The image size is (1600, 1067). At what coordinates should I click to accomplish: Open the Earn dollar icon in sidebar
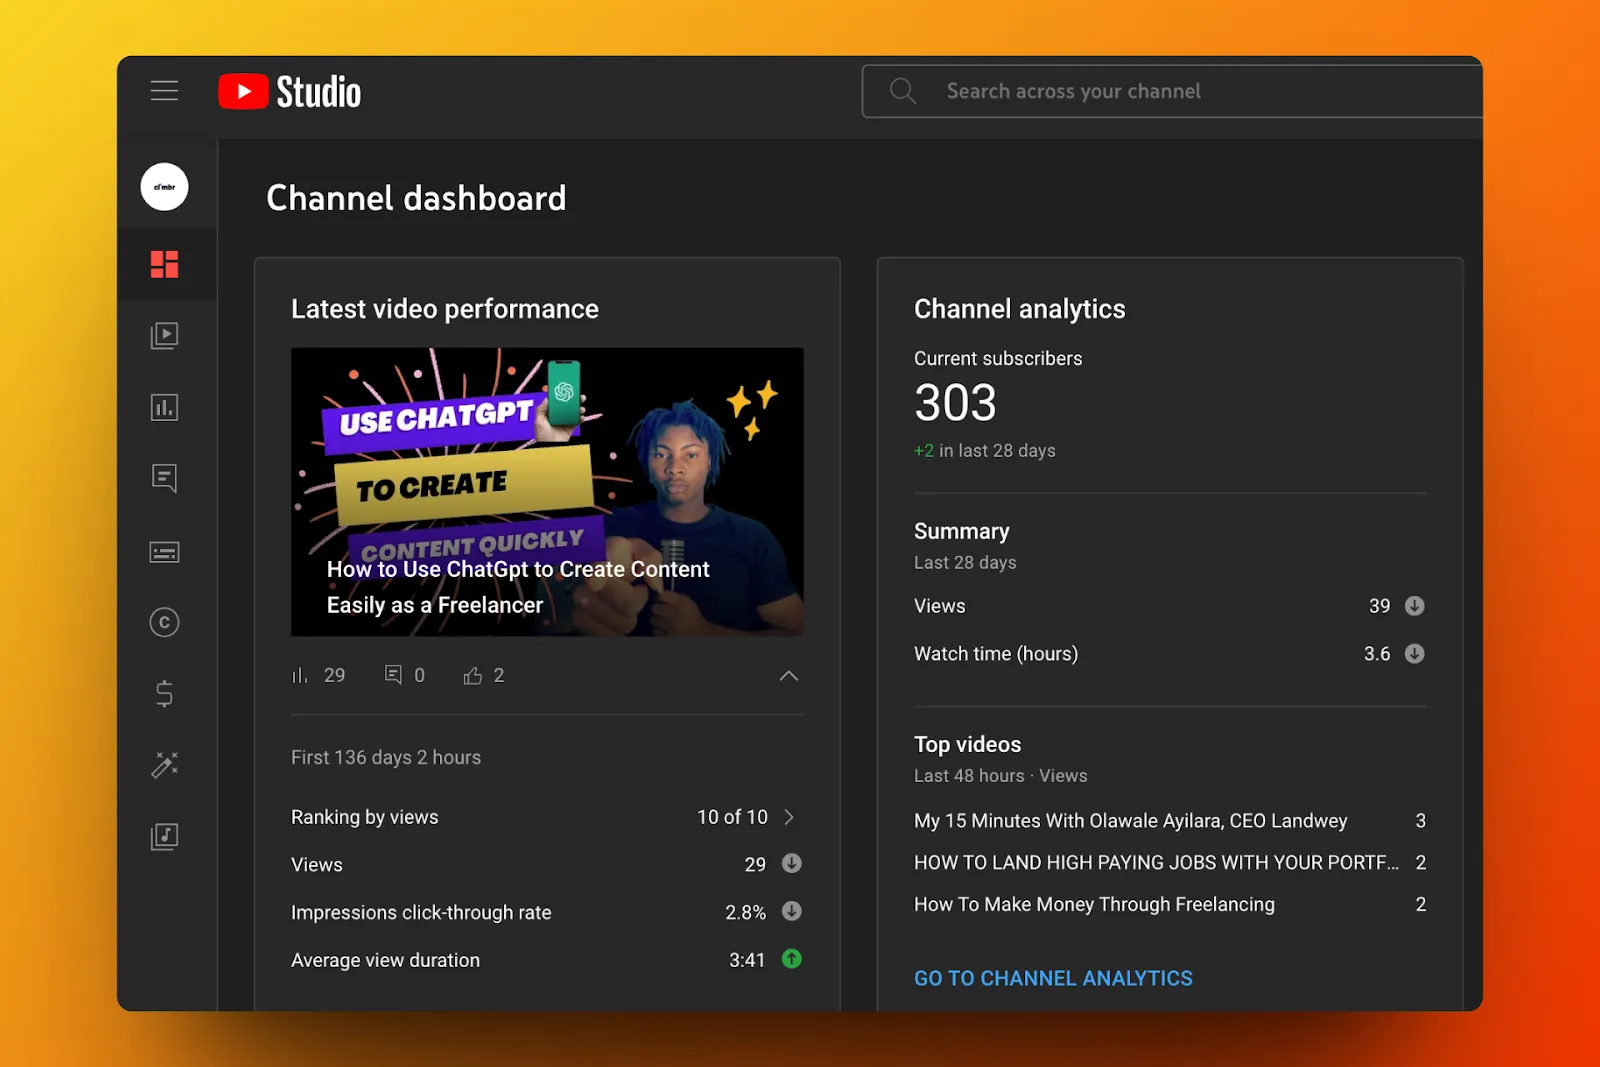pyautogui.click(x=164, y=693)
